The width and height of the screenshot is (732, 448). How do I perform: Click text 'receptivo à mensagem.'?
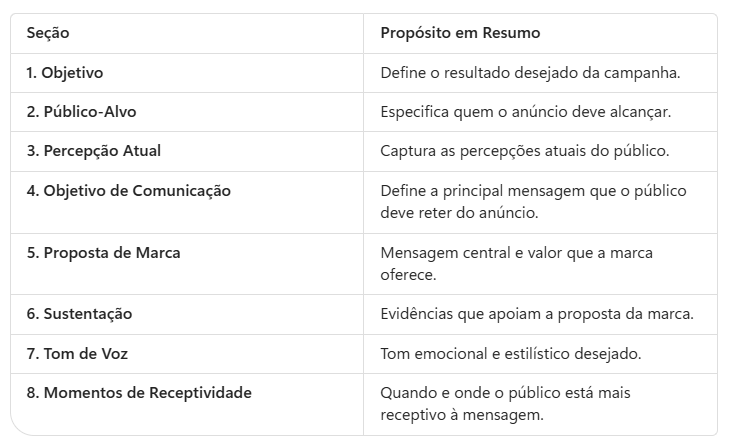462,415
